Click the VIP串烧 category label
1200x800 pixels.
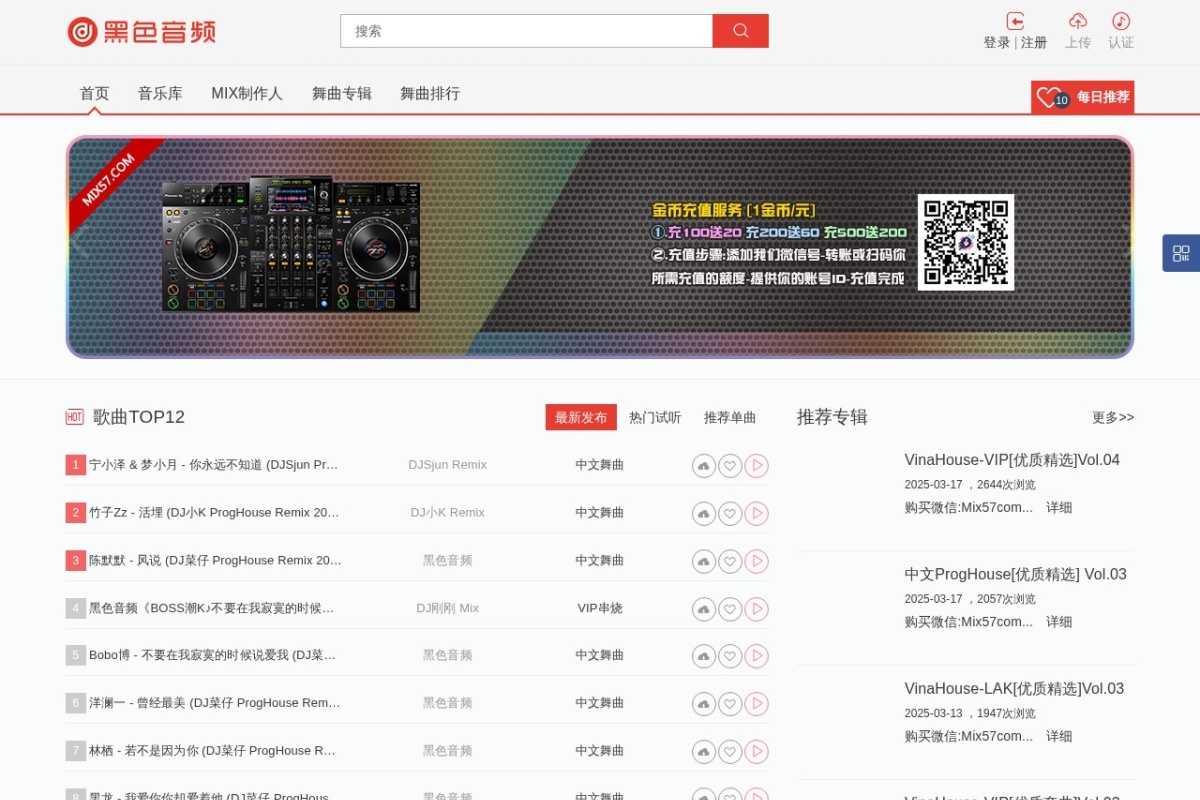(600, 608)
